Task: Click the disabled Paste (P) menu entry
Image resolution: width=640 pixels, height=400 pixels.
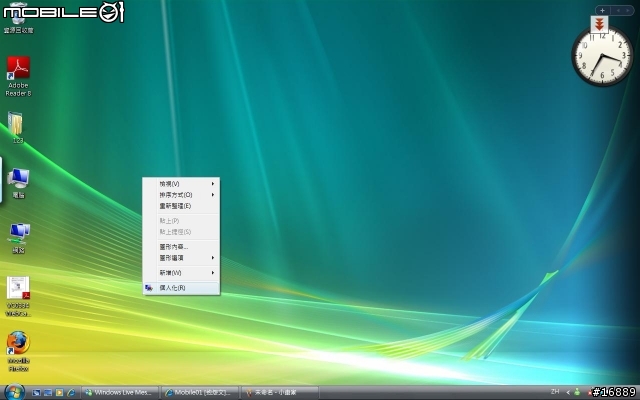Action: tap(181, 221)
